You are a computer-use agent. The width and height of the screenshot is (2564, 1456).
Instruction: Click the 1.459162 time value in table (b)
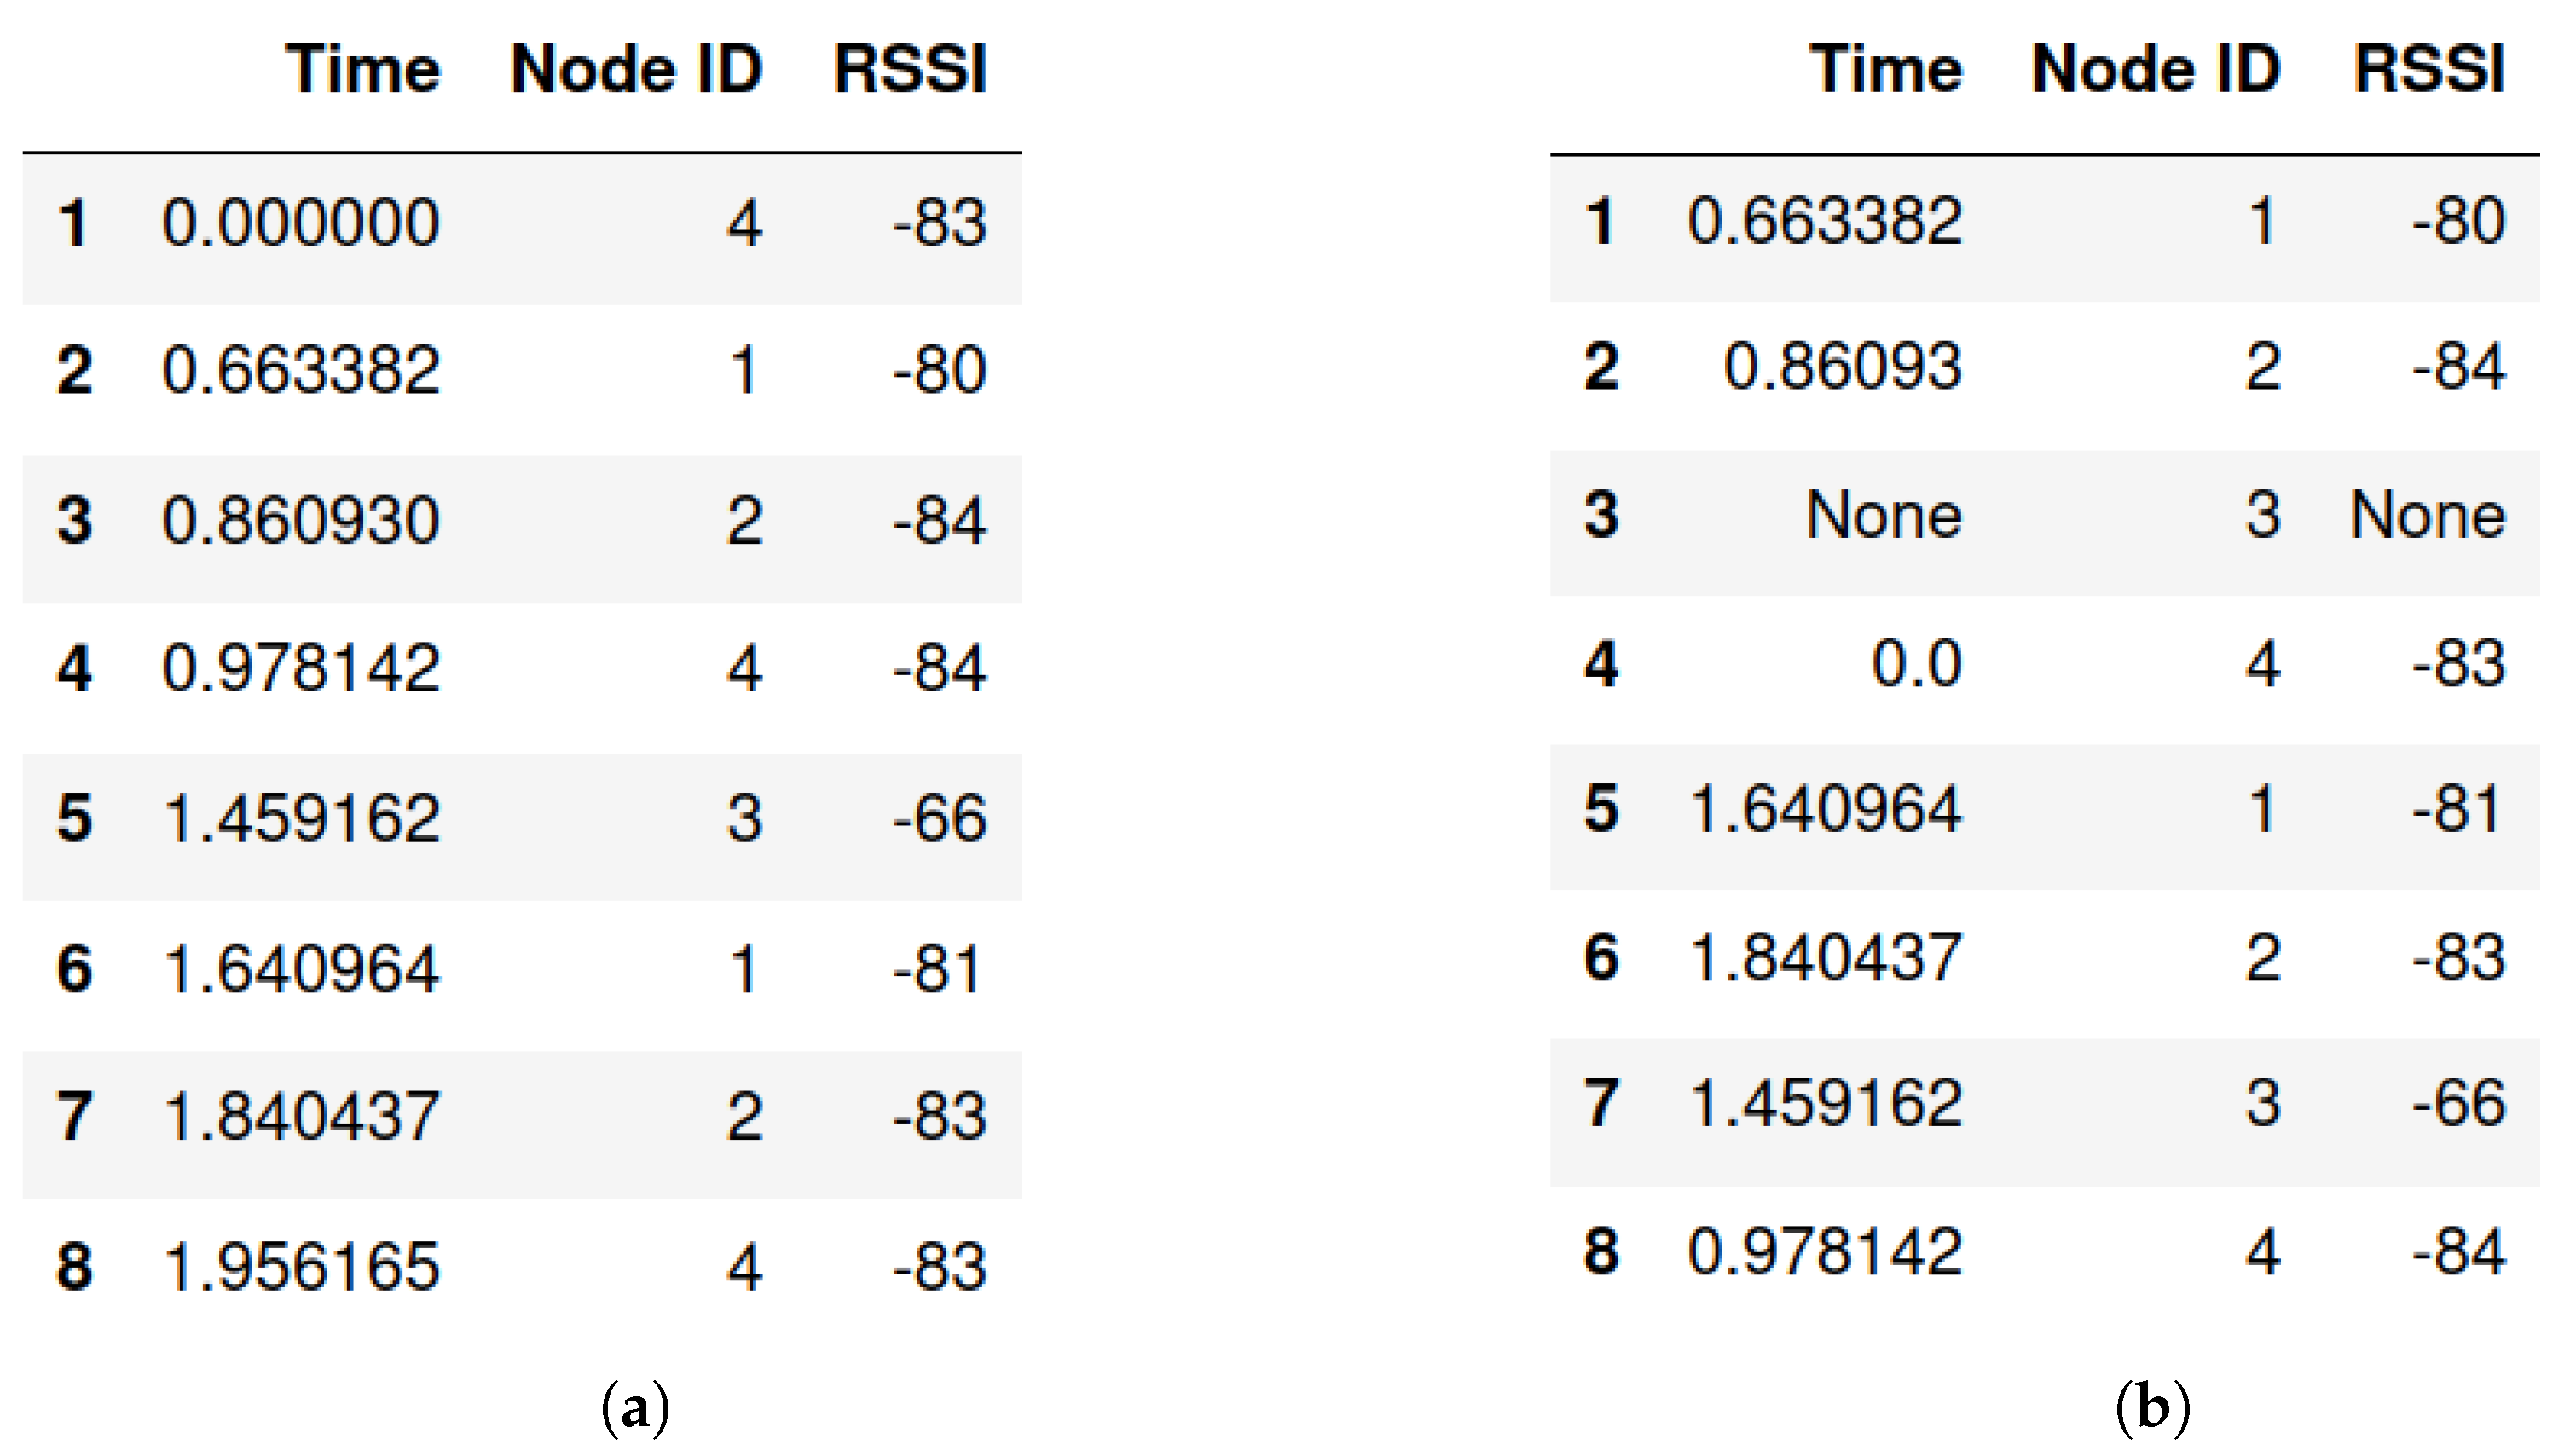[x=1825, y=1103]
